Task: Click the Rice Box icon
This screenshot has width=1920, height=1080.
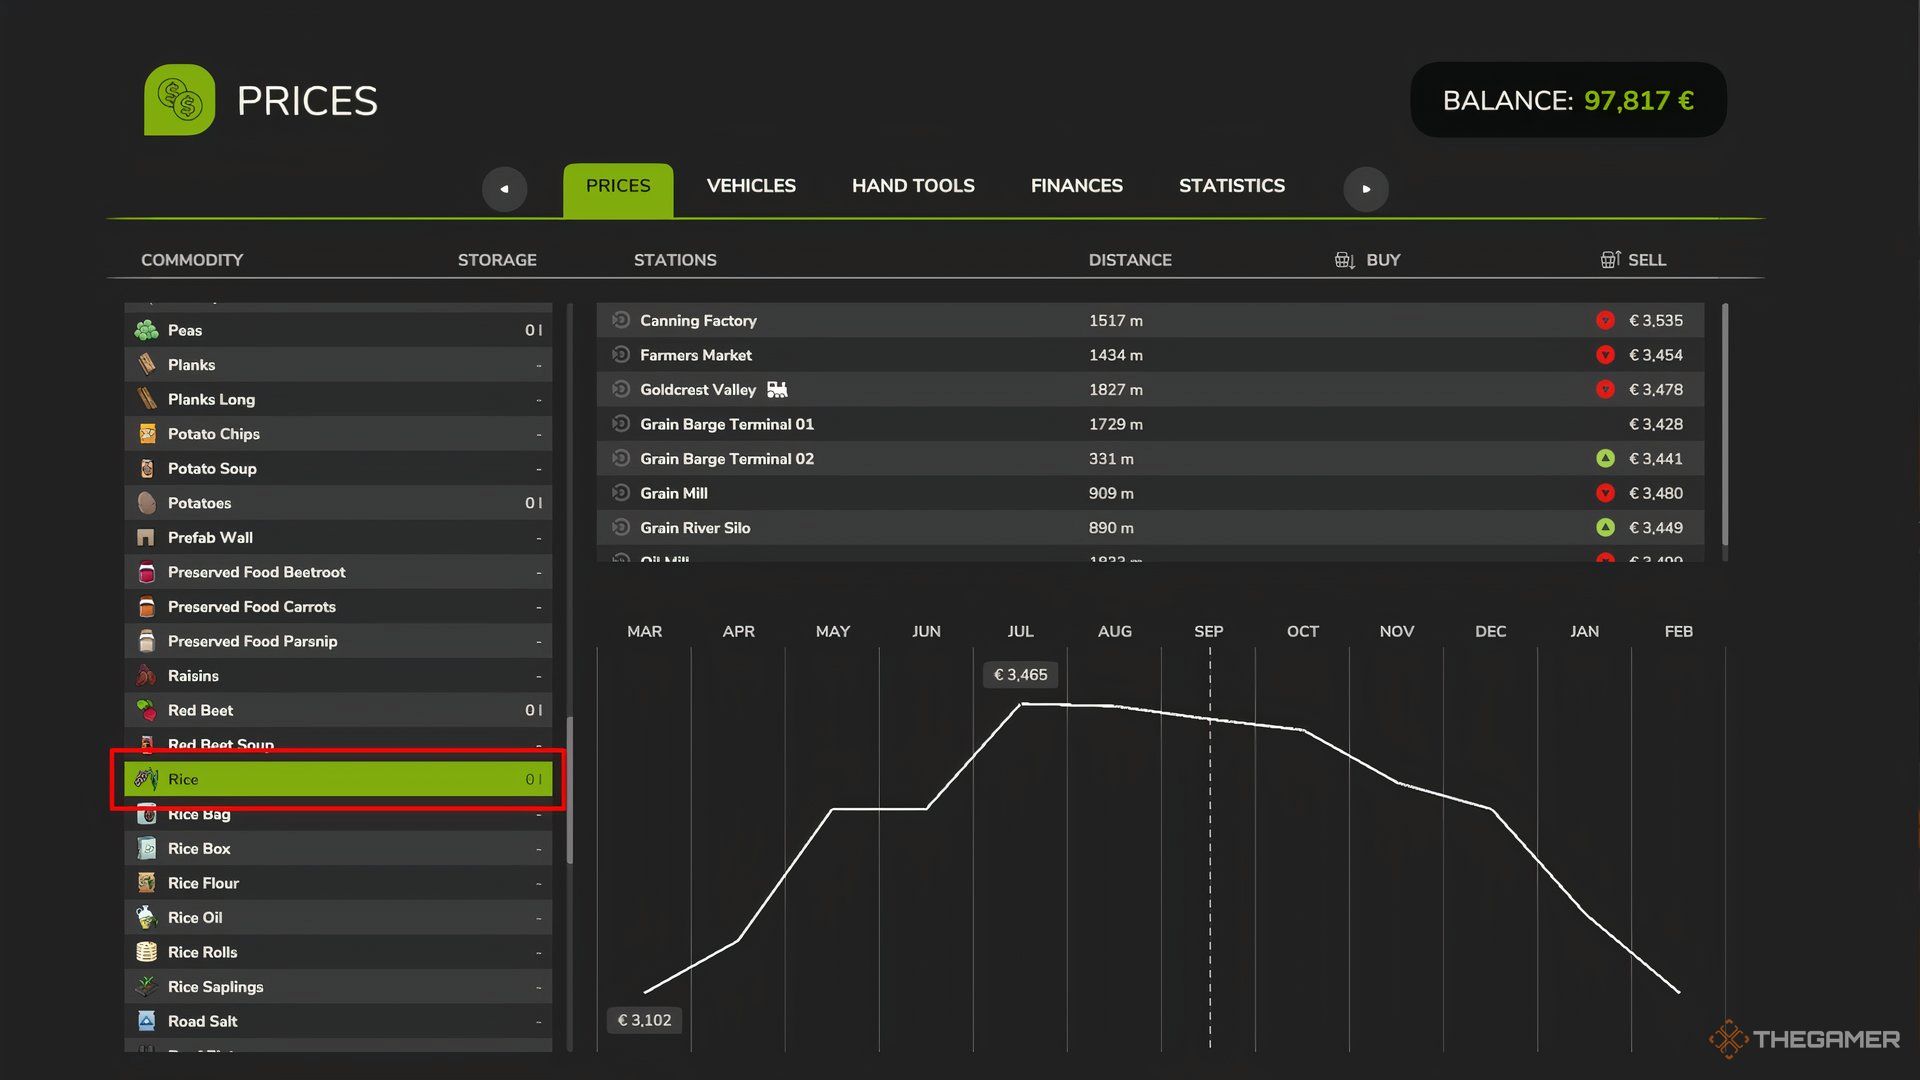Action: pos(147,848)
